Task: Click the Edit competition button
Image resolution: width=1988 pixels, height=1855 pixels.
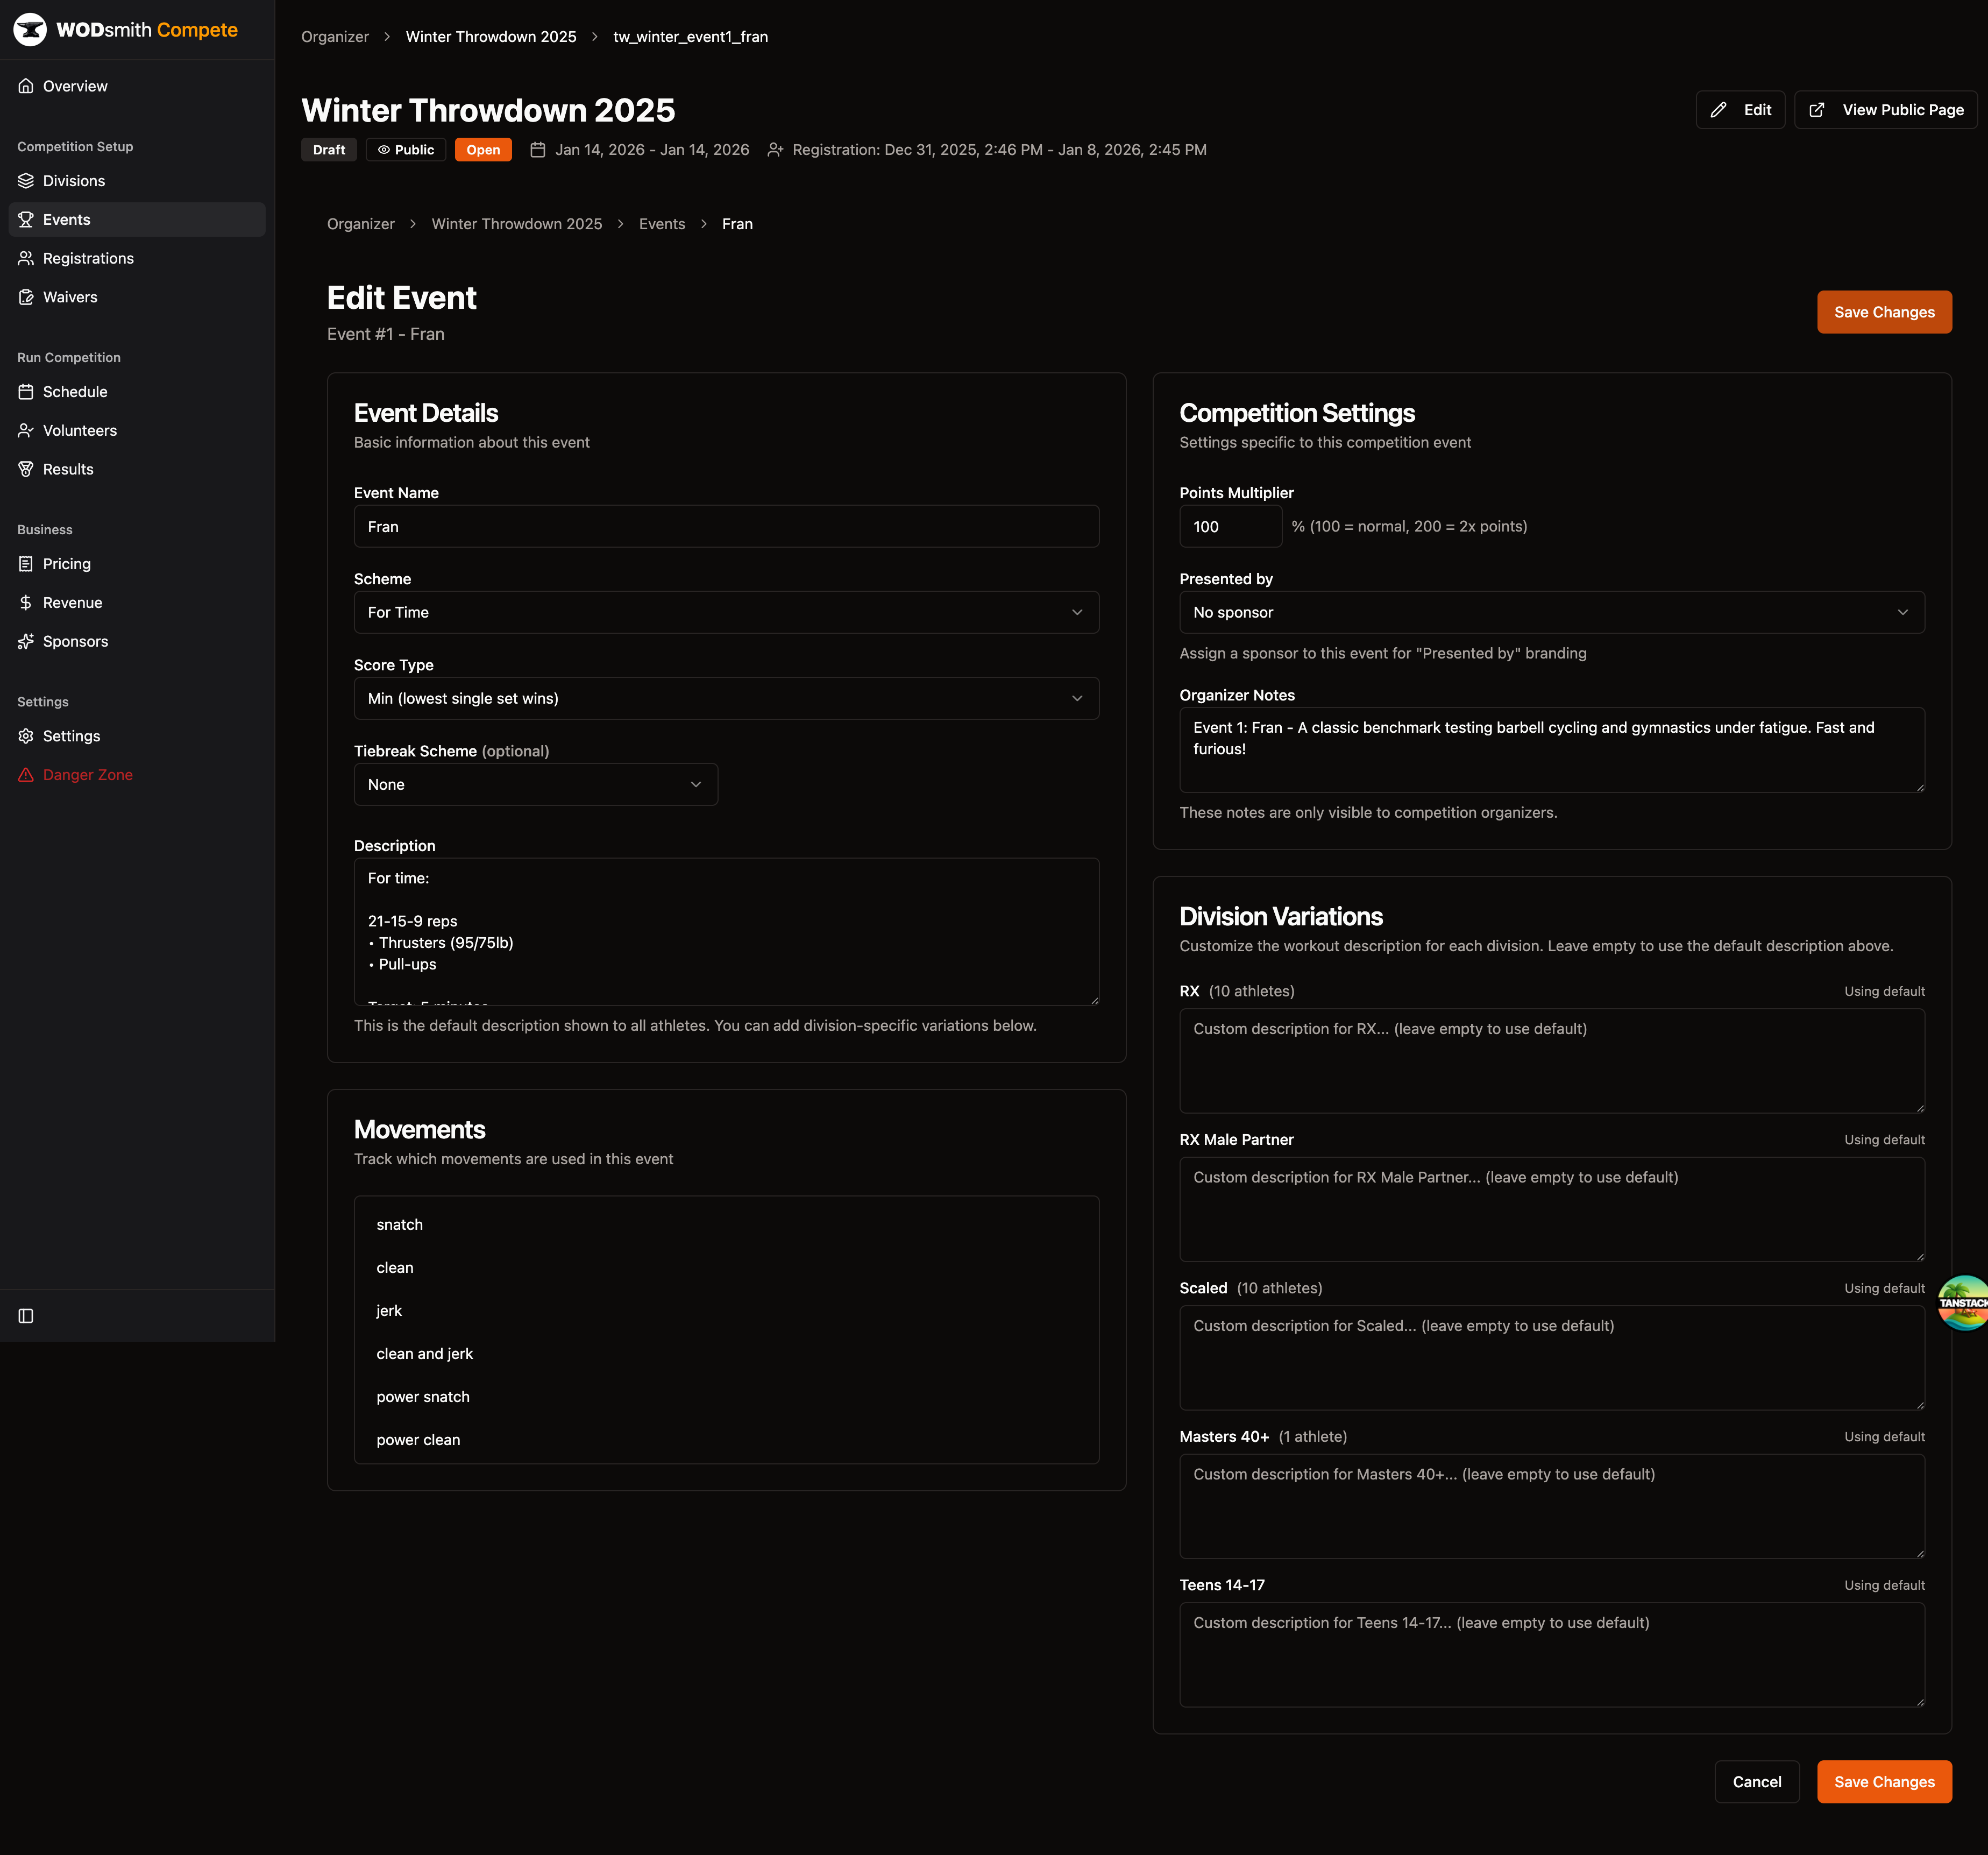Action: point(1740,110)
